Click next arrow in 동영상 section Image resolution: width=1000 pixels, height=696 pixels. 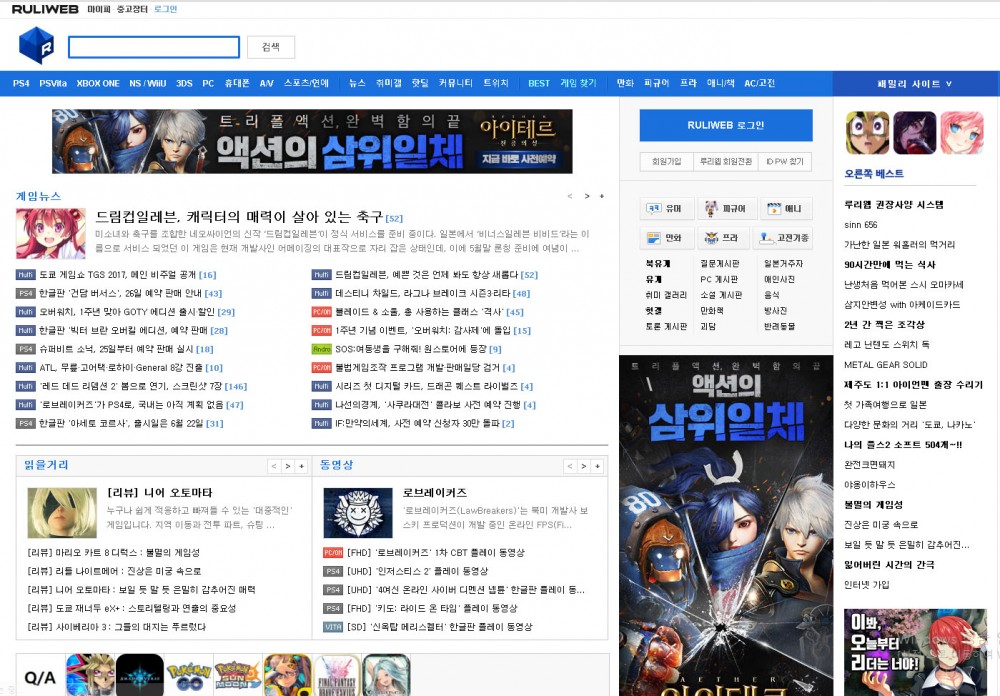[x=584, y=466]
